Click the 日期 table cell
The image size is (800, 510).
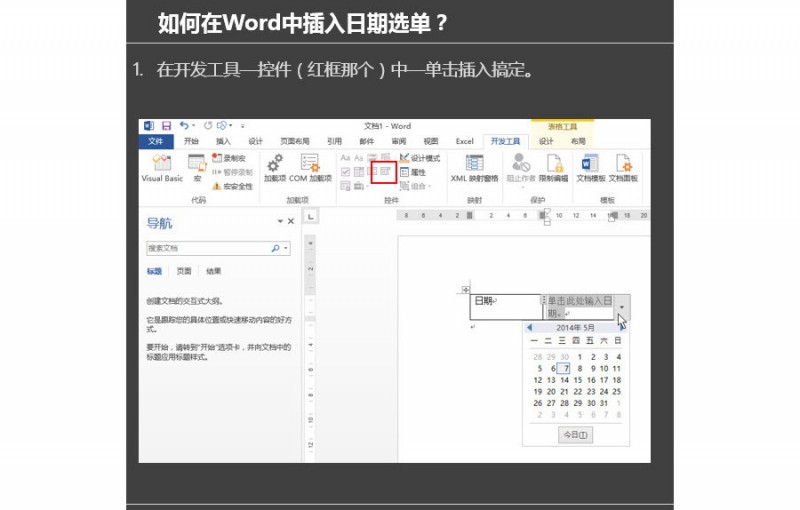click(x=506, y=307)
